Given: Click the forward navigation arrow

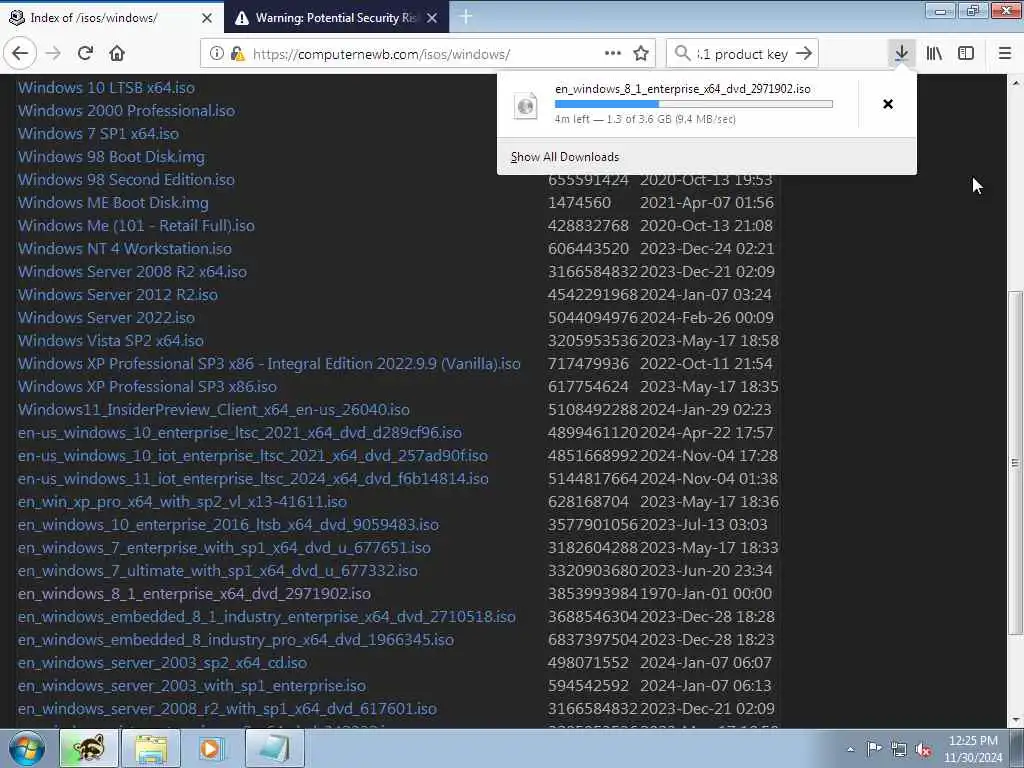Looking at the screenshot, I should (54, 54).
